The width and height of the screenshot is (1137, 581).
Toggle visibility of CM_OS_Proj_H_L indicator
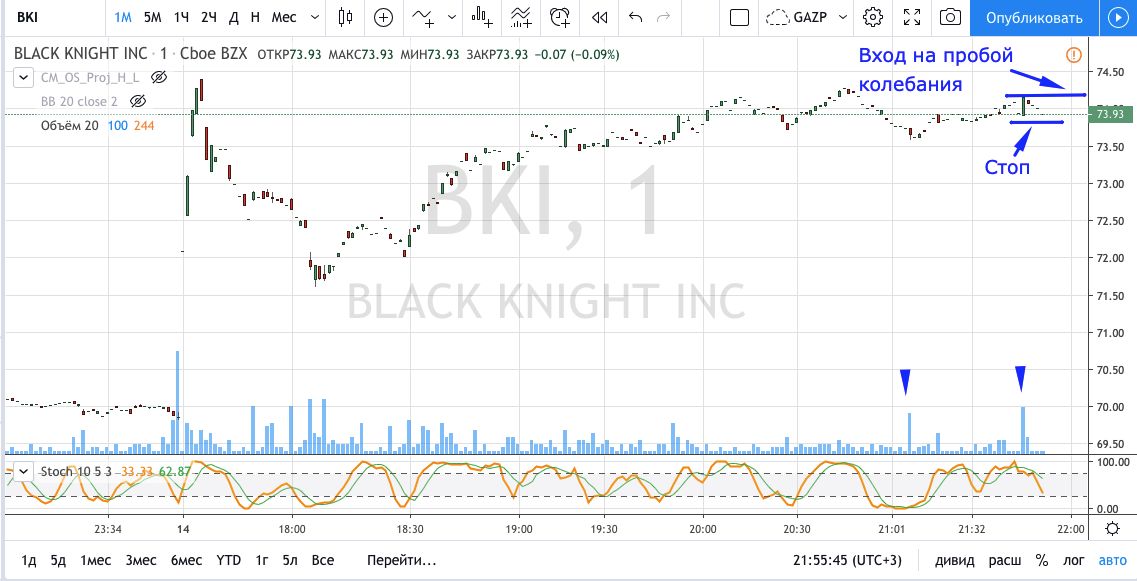160,77
